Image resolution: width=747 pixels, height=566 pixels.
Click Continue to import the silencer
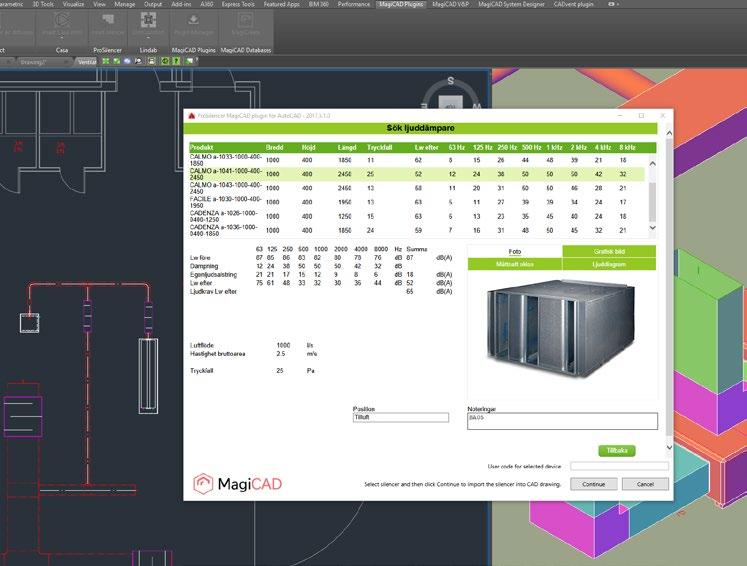tap(594, 484)
